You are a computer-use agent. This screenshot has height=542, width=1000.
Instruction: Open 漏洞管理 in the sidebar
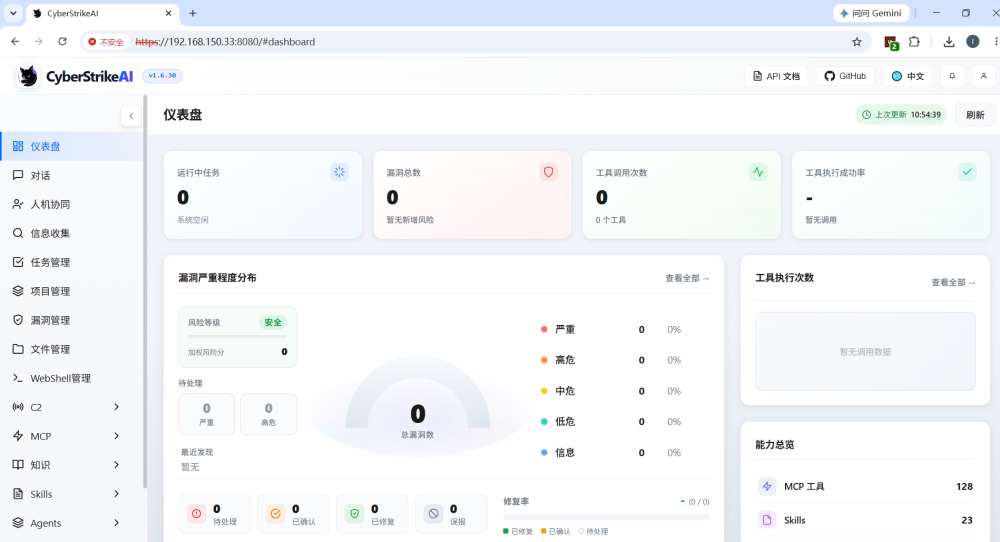pyautogui.click(x=71, y=320)
